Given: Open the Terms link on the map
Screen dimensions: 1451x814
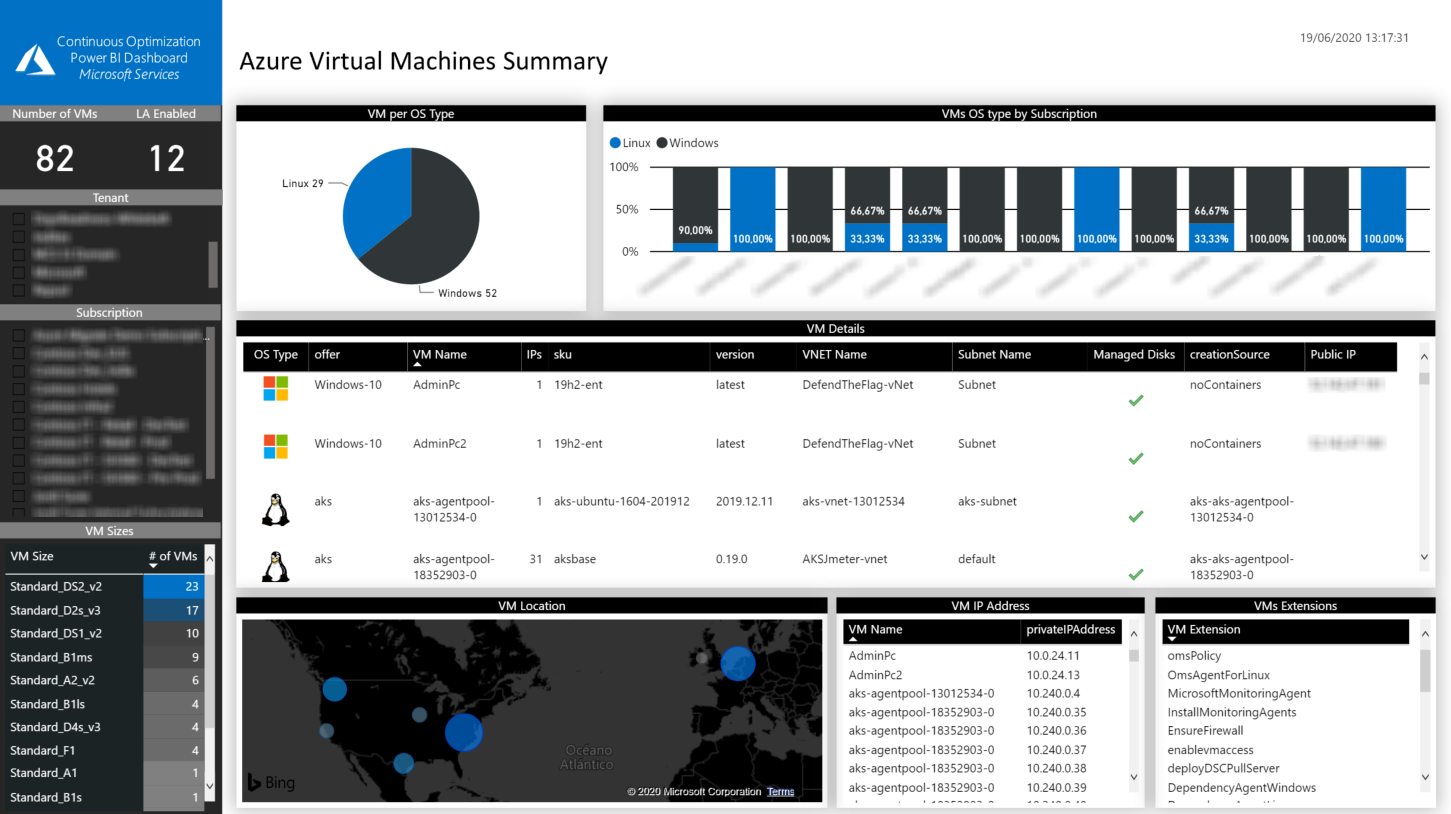Looking at the screenshot, I should click(780, 792).
